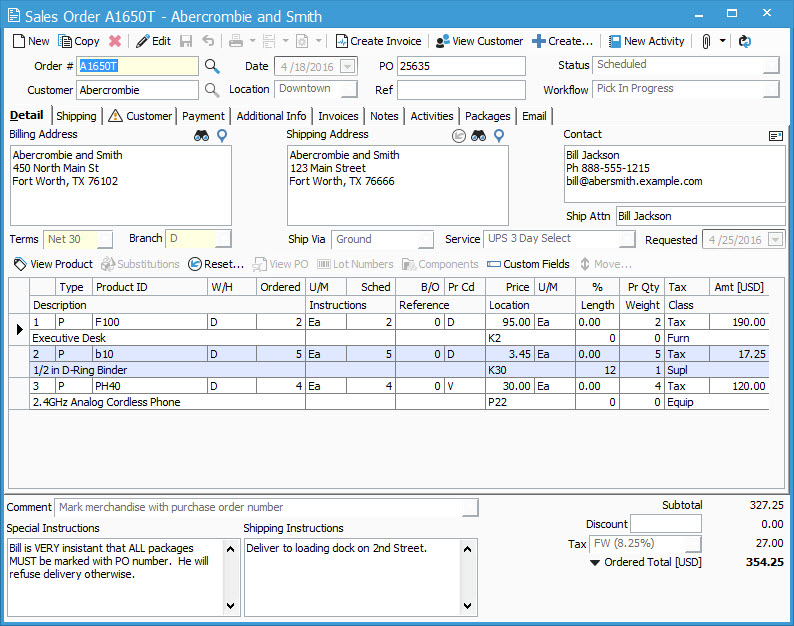This screenshot has width=794, height=626.
Task: Open the Service dropdown UPS 3 Day Select
Action: [627, 240]
